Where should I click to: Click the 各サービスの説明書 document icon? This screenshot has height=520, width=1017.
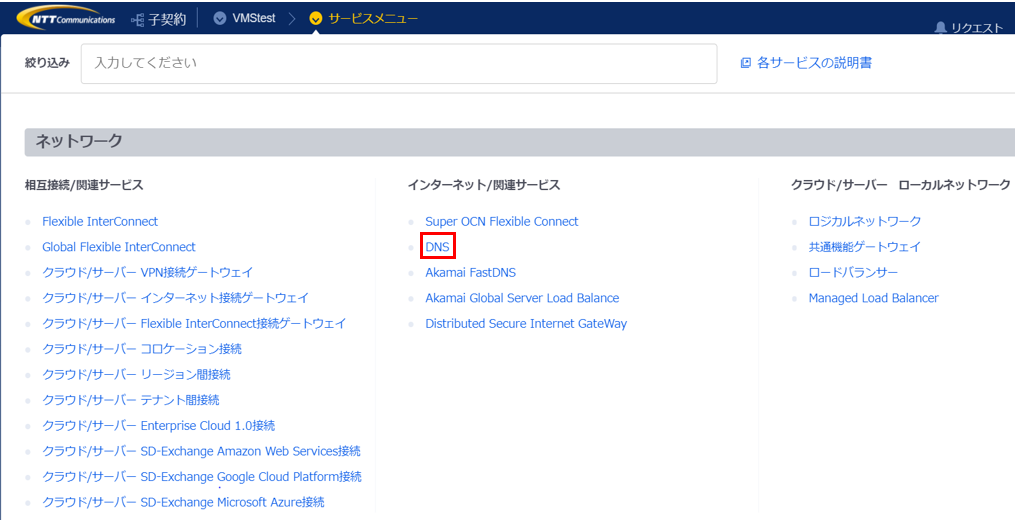[745, 63]
